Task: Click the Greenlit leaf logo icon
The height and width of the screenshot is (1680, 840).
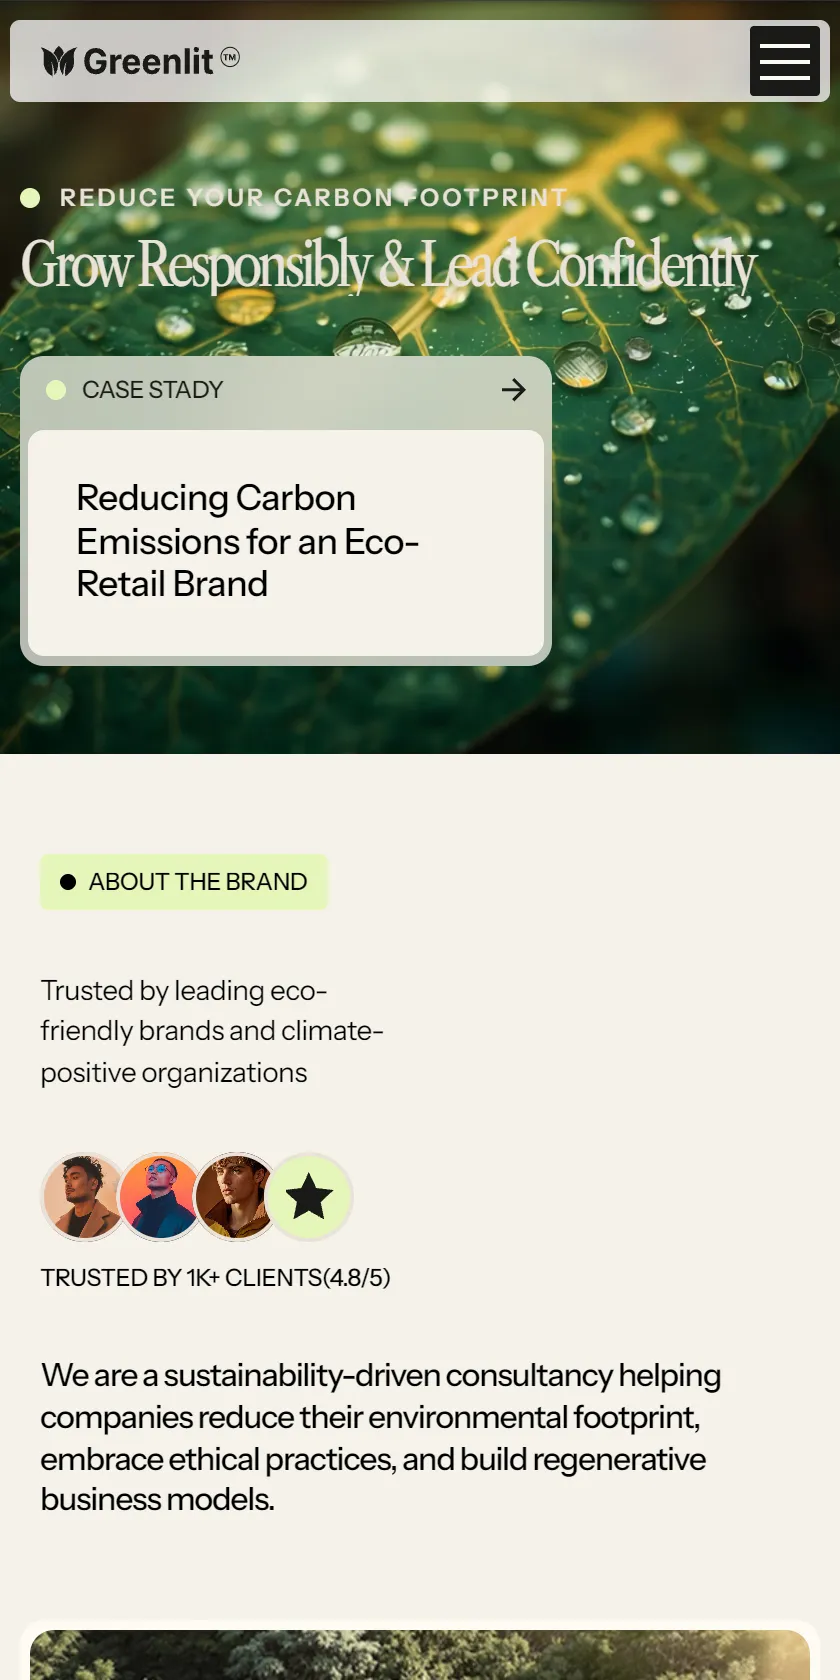Action: point(59,62)
